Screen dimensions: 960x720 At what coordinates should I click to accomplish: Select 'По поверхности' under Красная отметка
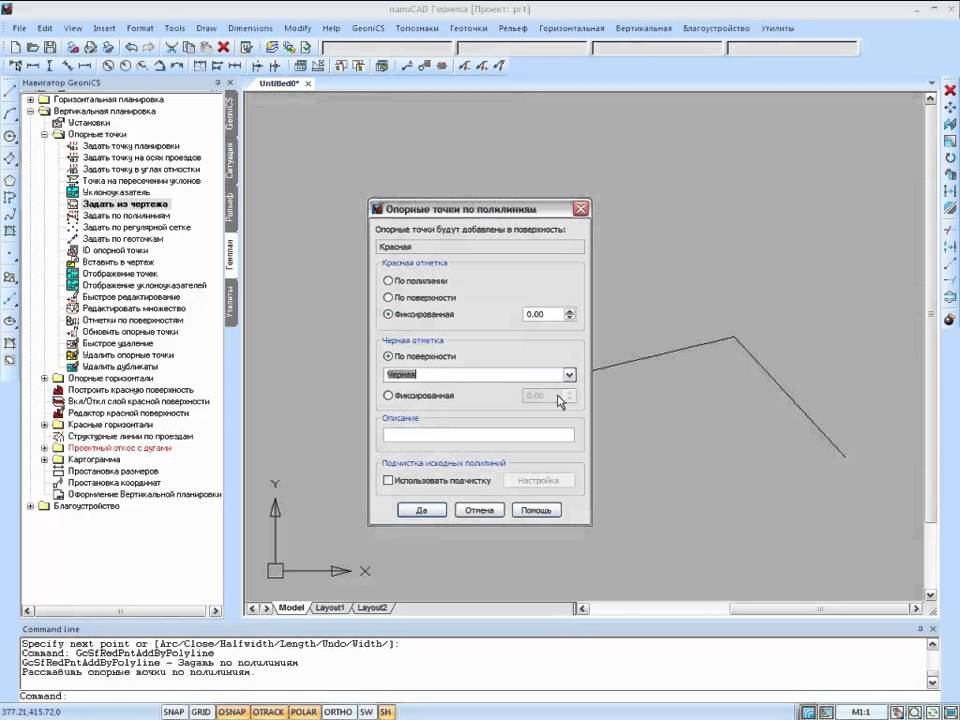[388, 297]
